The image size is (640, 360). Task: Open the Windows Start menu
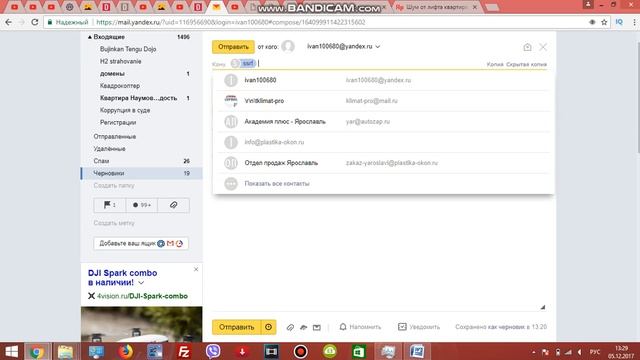click(11, 351)
